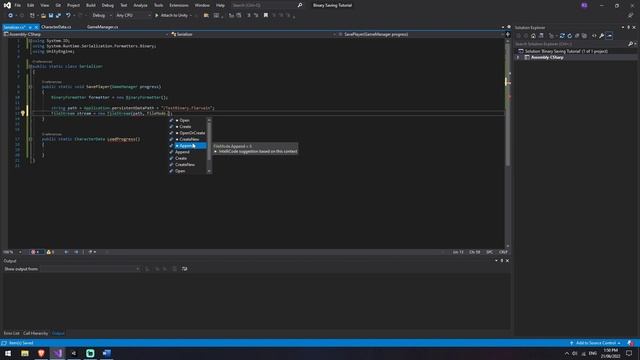
Task: Click the Undo icon
Action: [x=68, y=16]
